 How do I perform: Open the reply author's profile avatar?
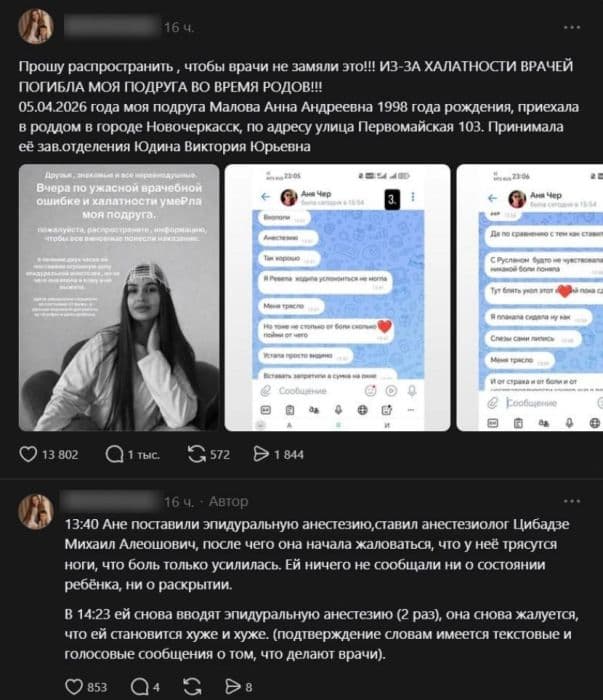pyautogui.click(x=36, y=512)
